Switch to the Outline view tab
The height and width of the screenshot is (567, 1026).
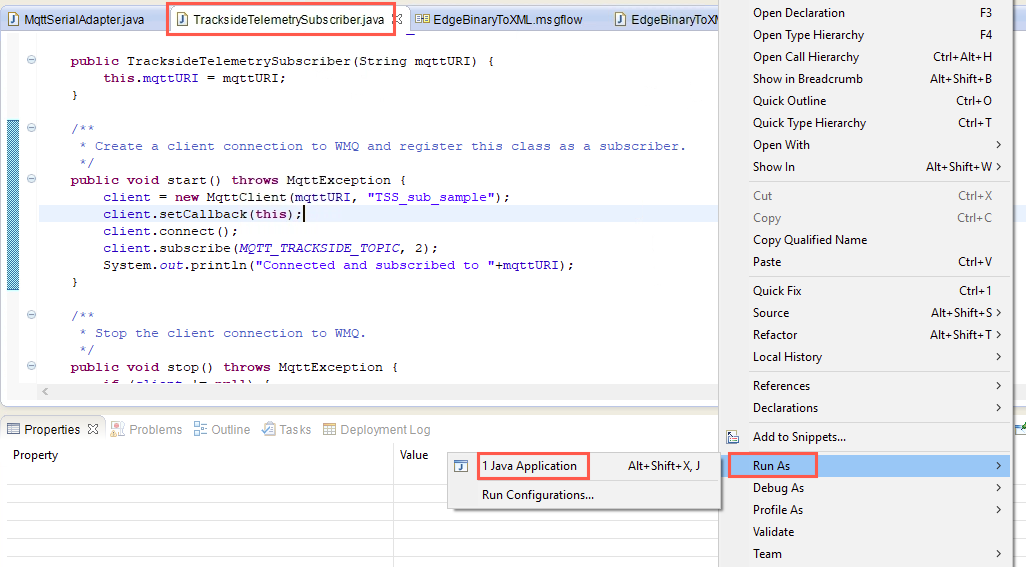pyautogui.click(x=222, y=430)
